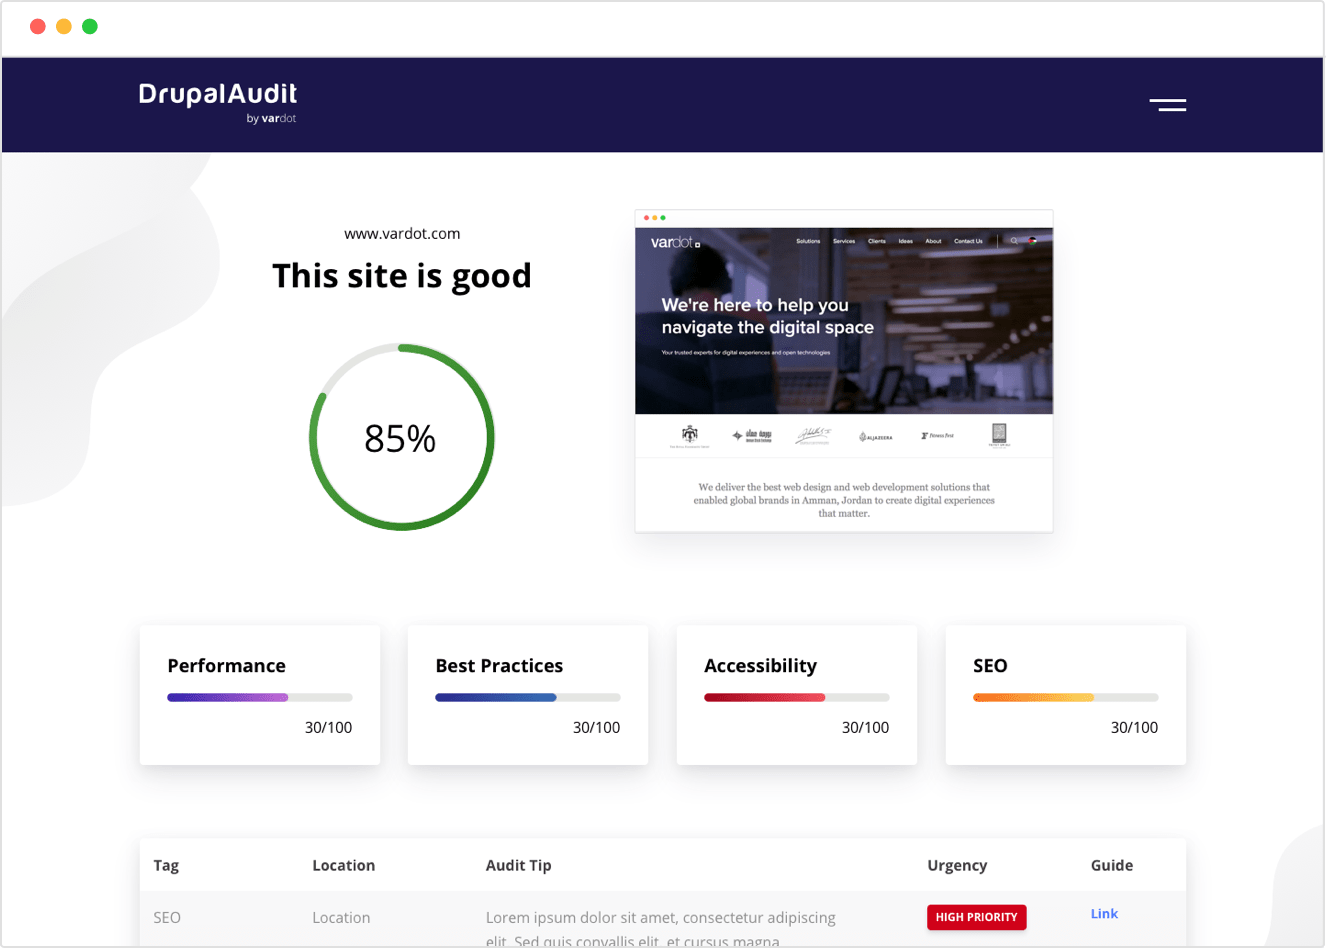Click the SEO tag cell in table row
Screen dimensions: 1326x948
(x=167, y=918)
